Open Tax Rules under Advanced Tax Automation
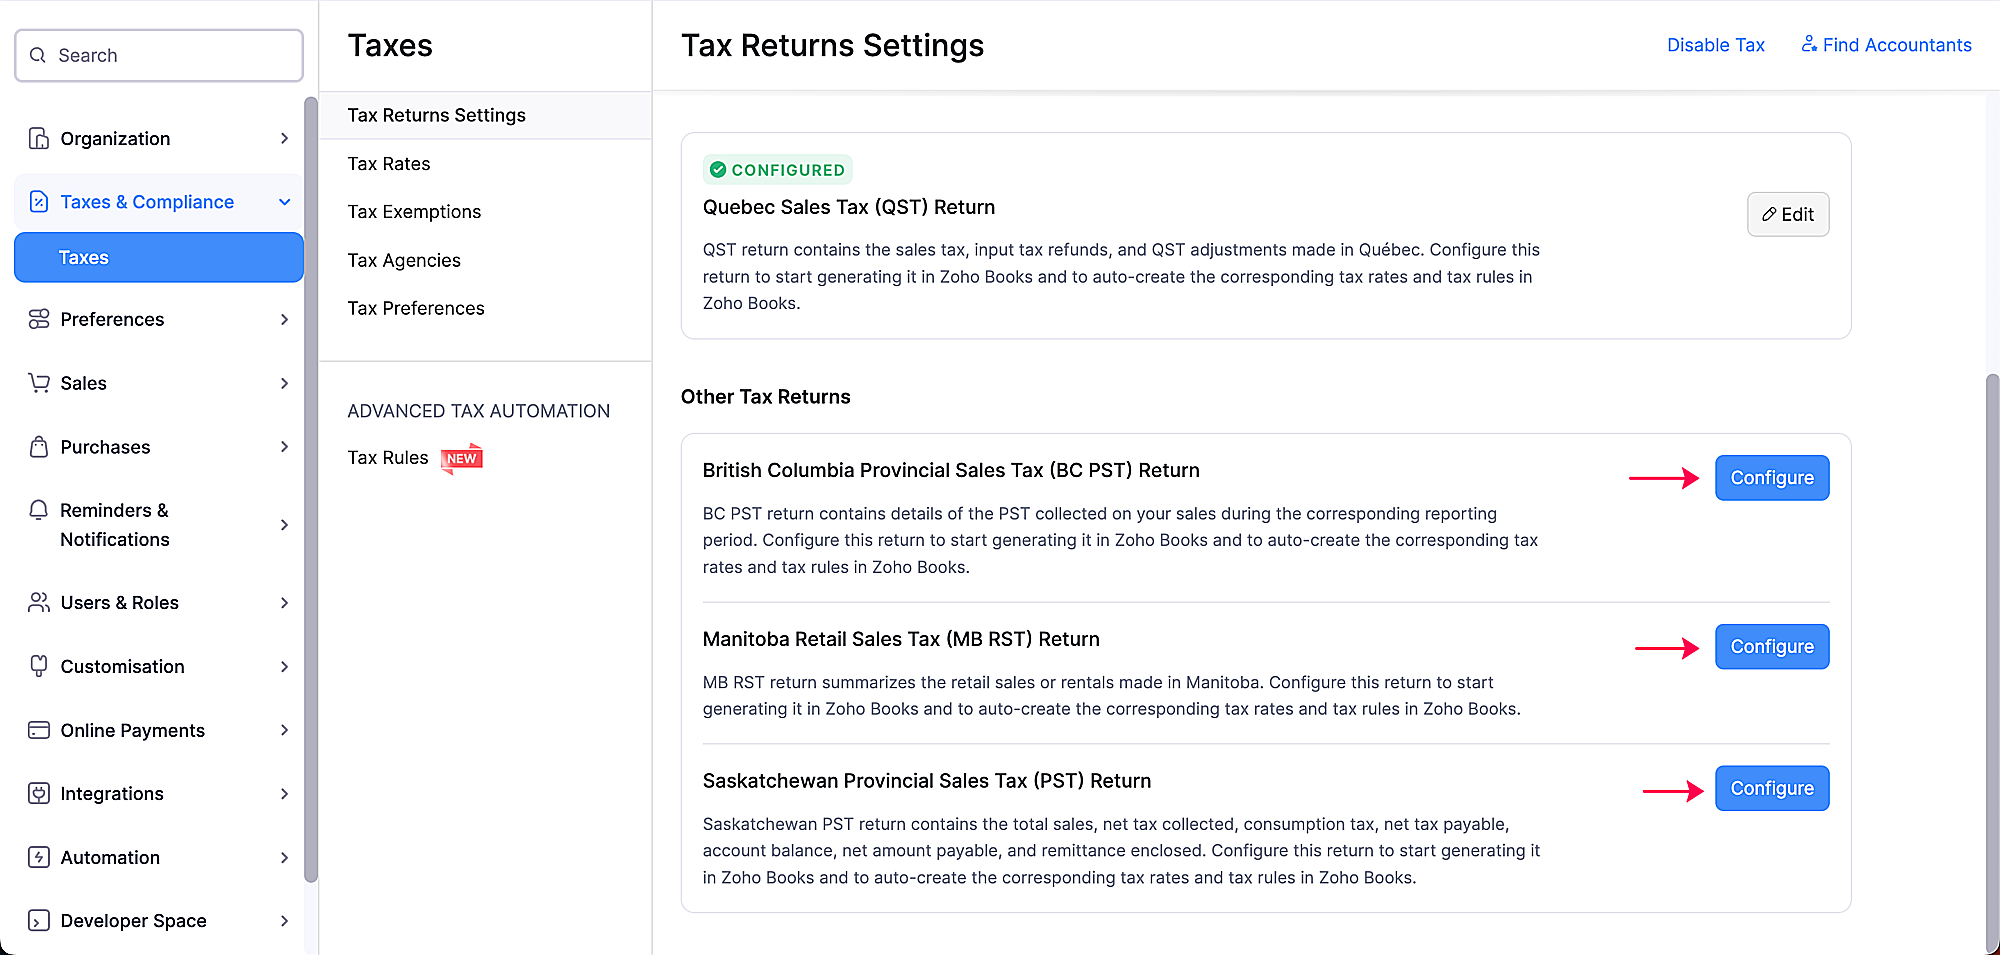2000x955 pixels. (388, 457)
